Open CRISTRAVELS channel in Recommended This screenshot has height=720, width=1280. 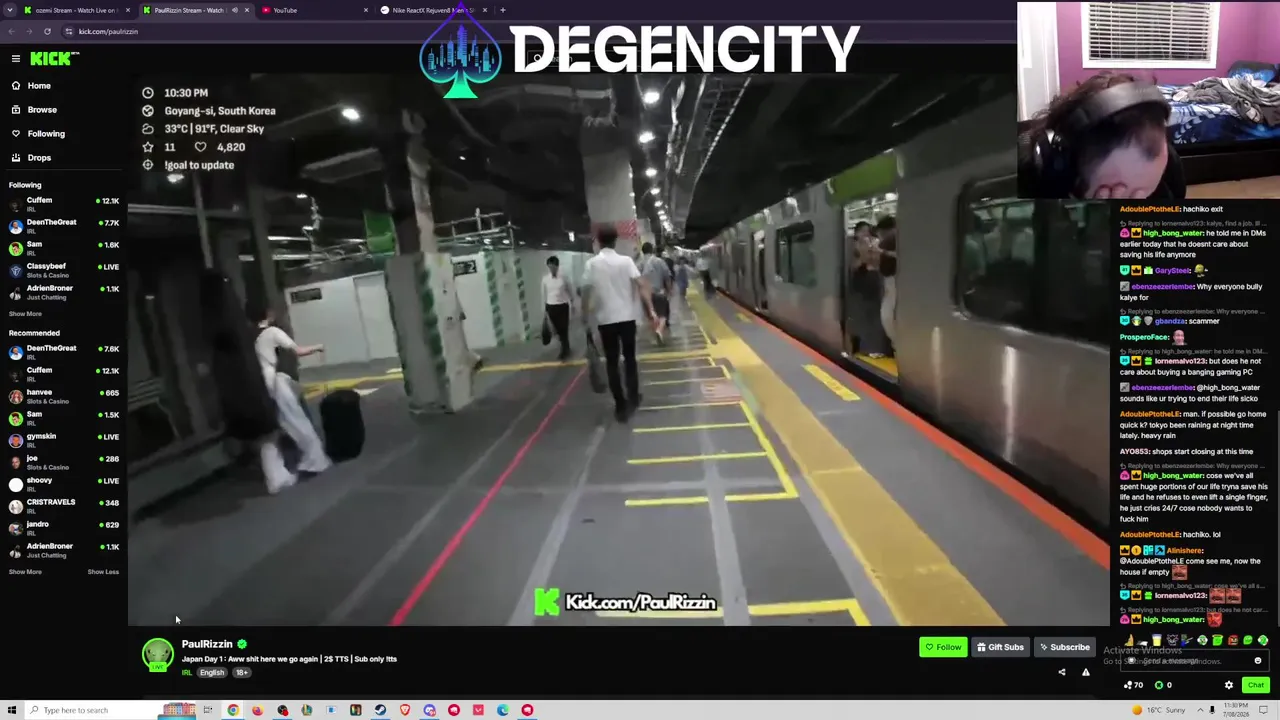point(63,506)
